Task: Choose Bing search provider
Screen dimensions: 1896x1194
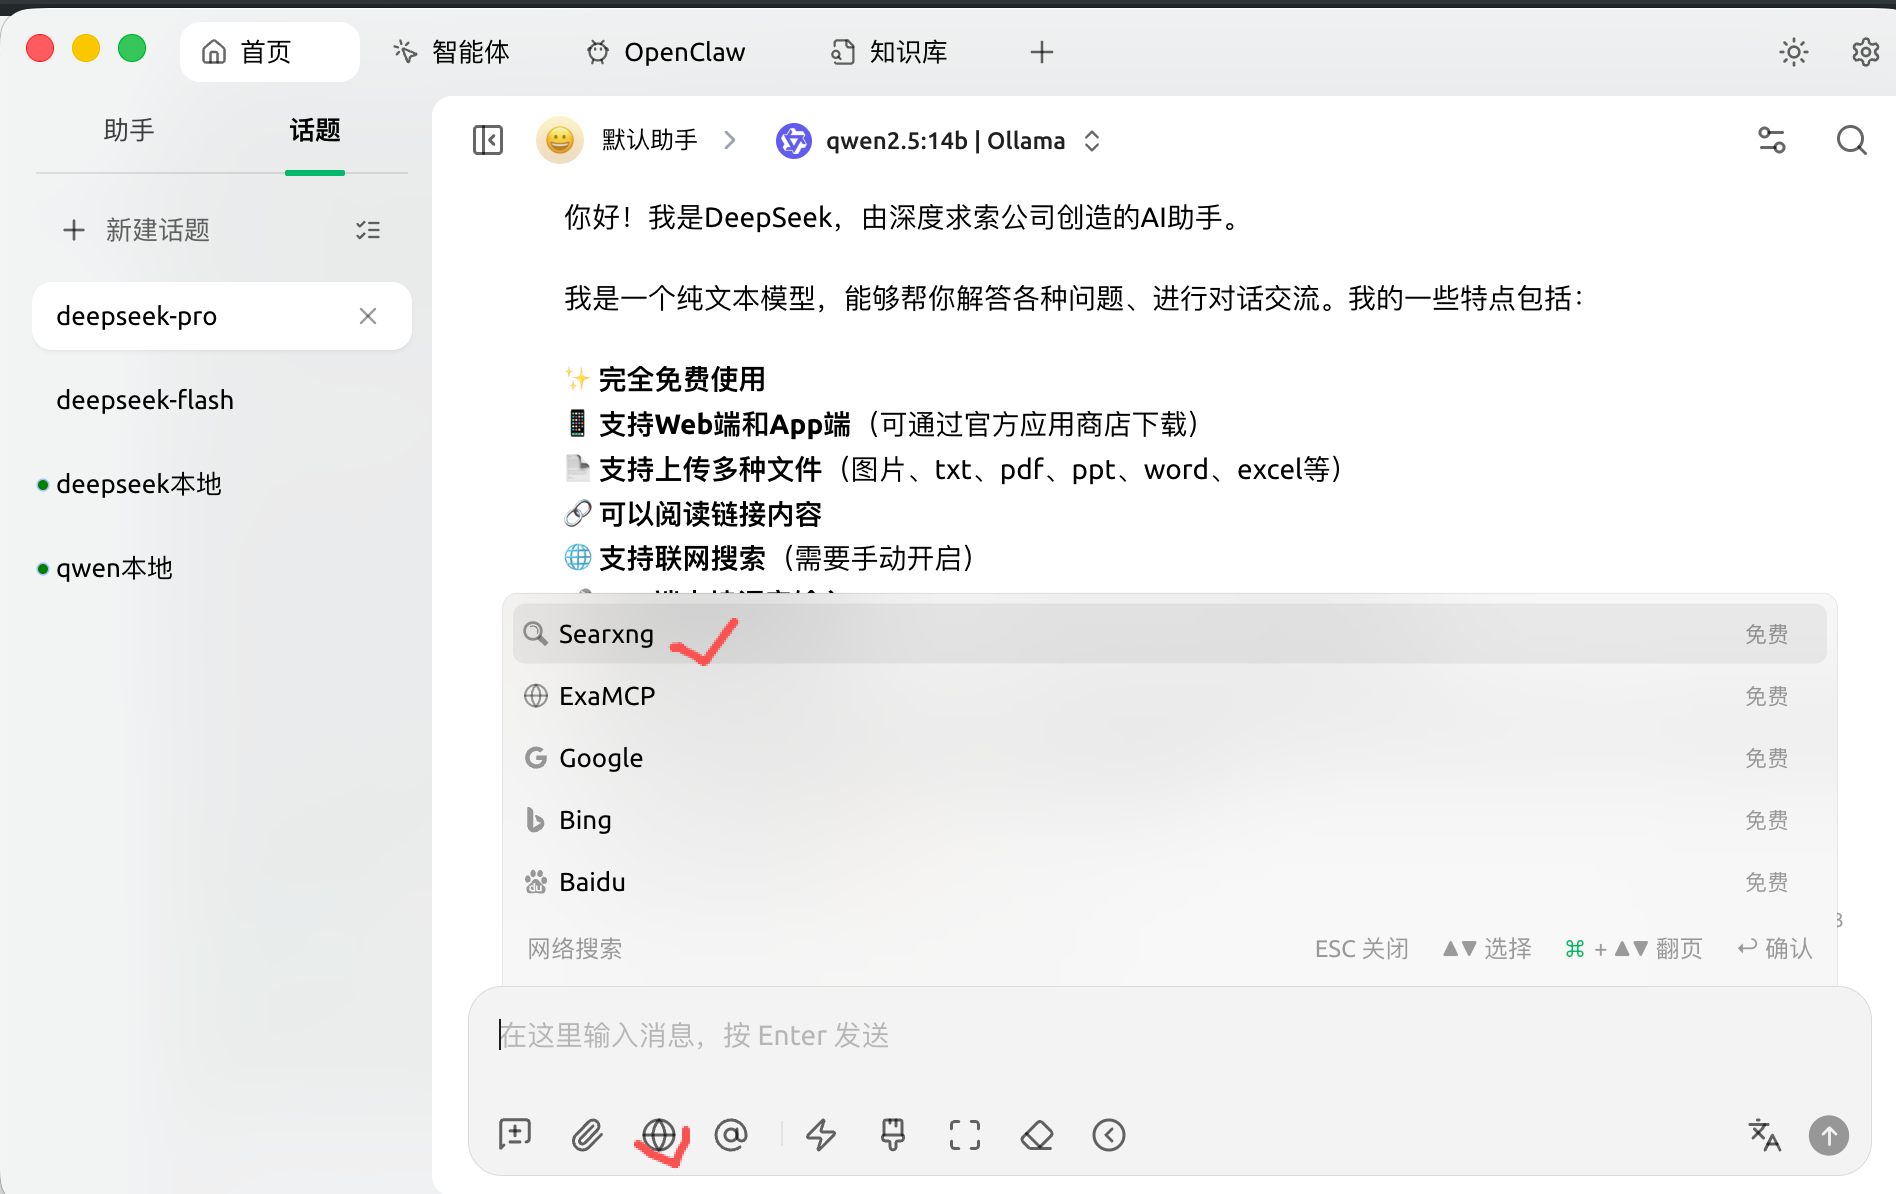Action: point(1170,820)
